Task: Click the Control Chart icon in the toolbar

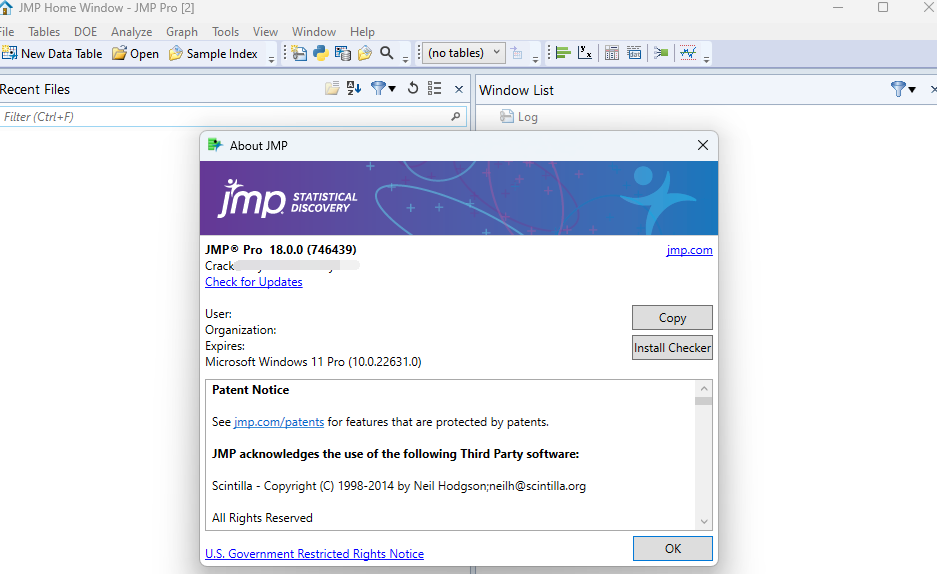Action: tap(688, 53)
